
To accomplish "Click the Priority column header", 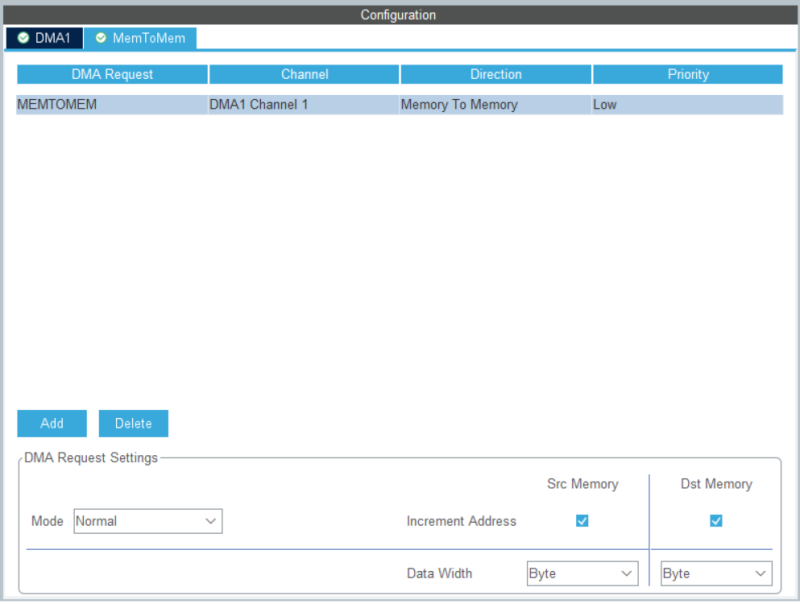I will 688,73.
